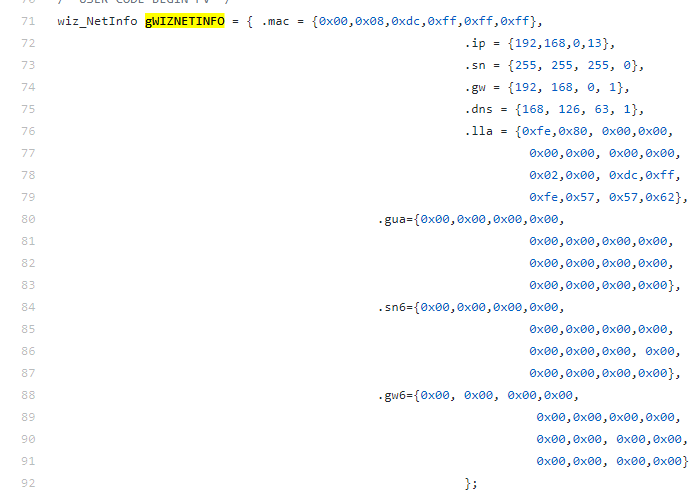Click the 0x62 value on line 79

(660, 197)
